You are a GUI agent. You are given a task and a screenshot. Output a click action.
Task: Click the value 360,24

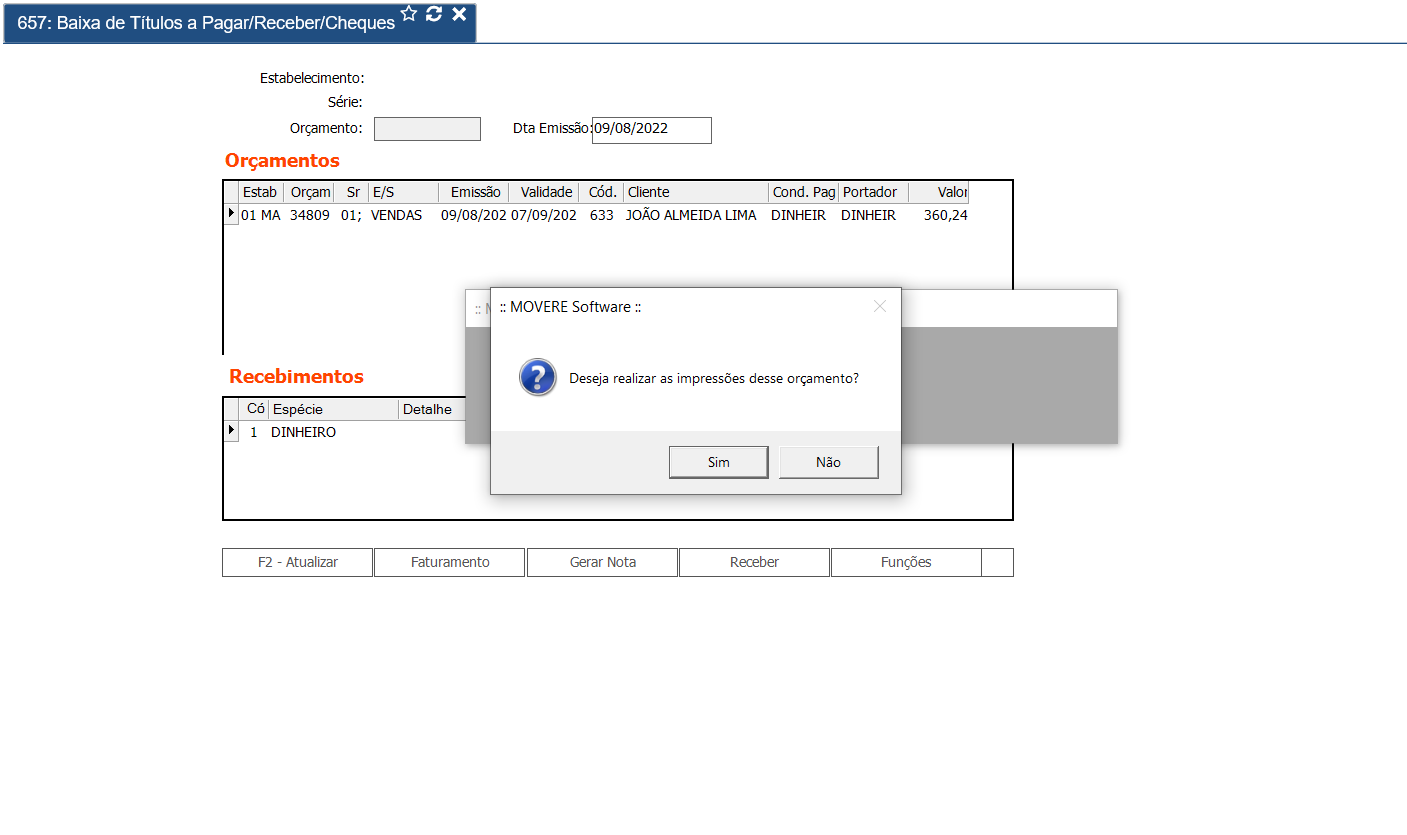[946, 215]
